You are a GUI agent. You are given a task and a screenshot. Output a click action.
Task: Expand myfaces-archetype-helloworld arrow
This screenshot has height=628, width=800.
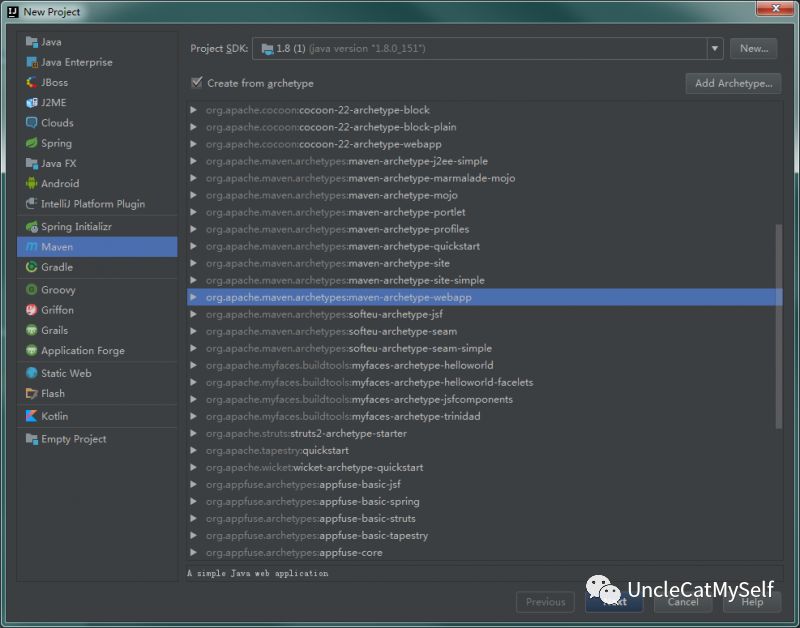tap(193, 365)
